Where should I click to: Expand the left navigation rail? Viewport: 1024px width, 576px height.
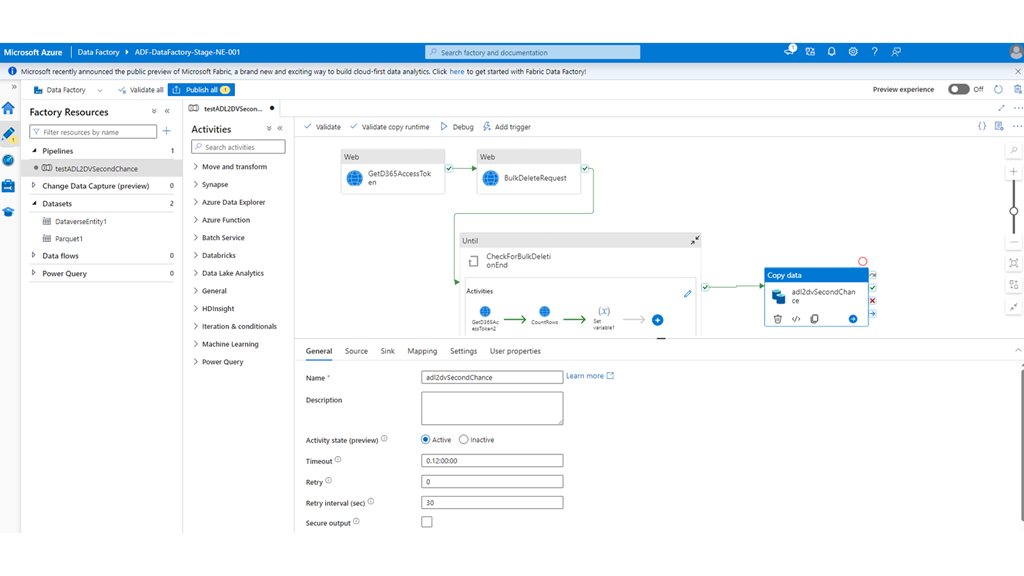[x=14, y=87]
